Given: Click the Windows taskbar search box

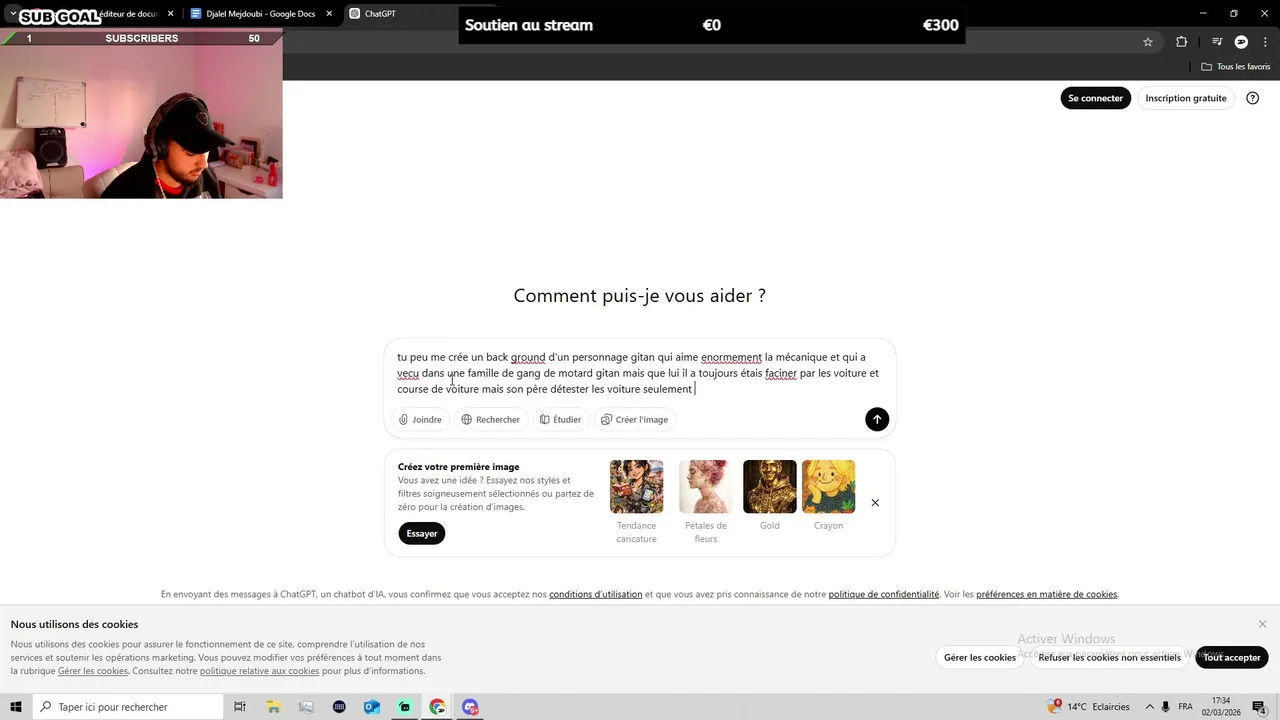Looking at the screenshot, I should click(128, 707).
